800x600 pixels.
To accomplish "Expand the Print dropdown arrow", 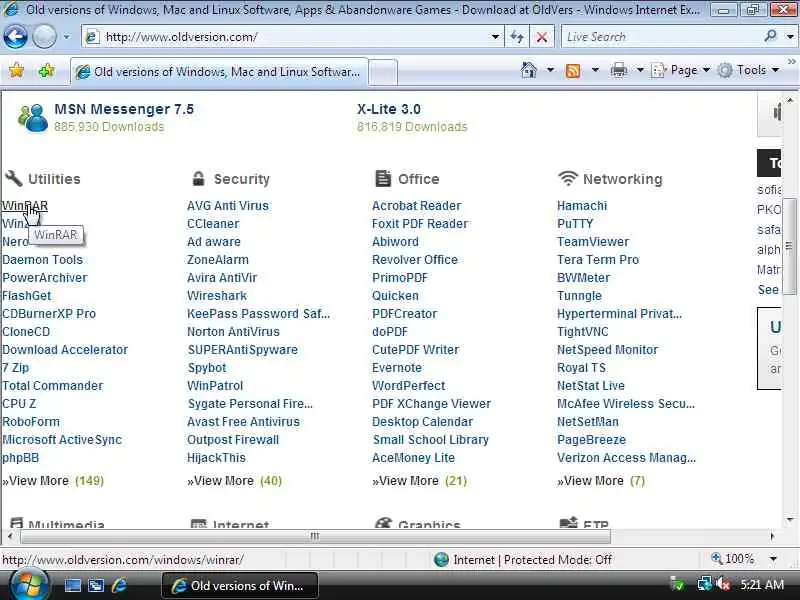I will click(x=640, y=70).
